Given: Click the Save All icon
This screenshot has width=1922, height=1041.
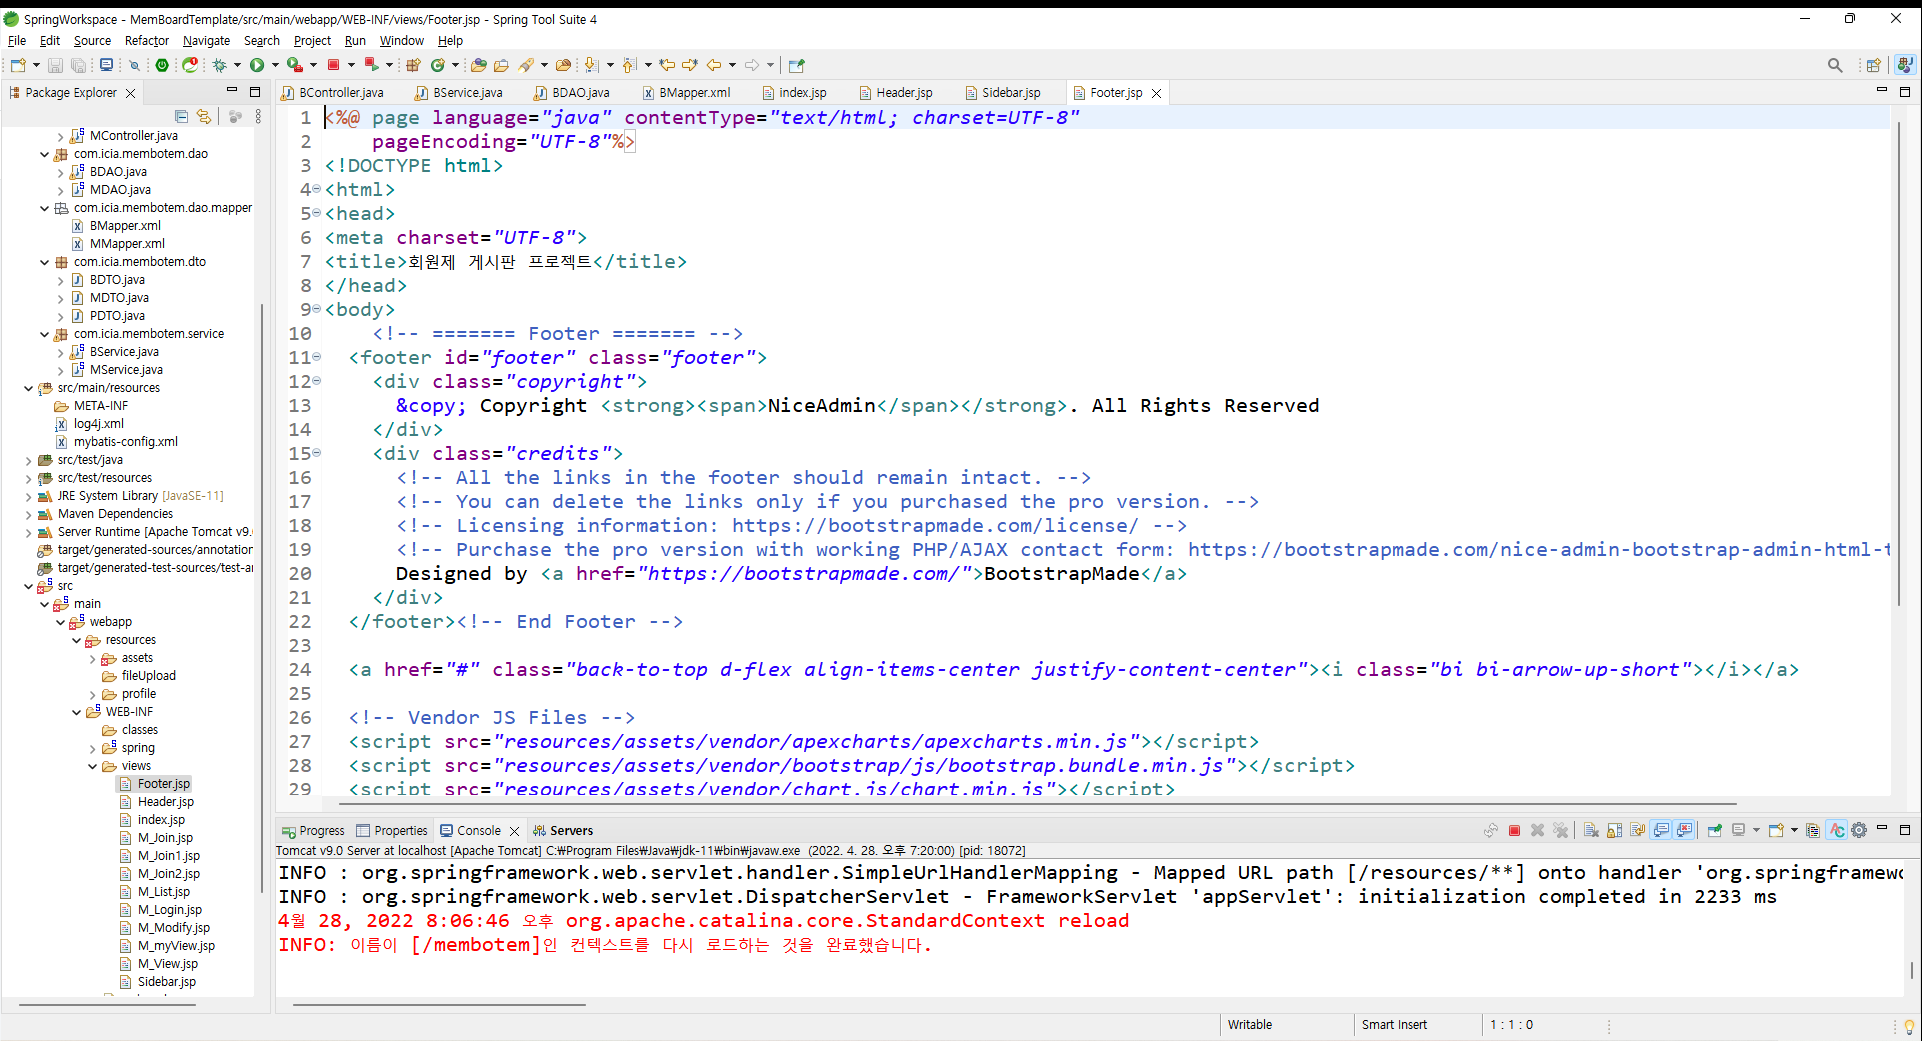Looking at the screenshot, I should [78, 65].
